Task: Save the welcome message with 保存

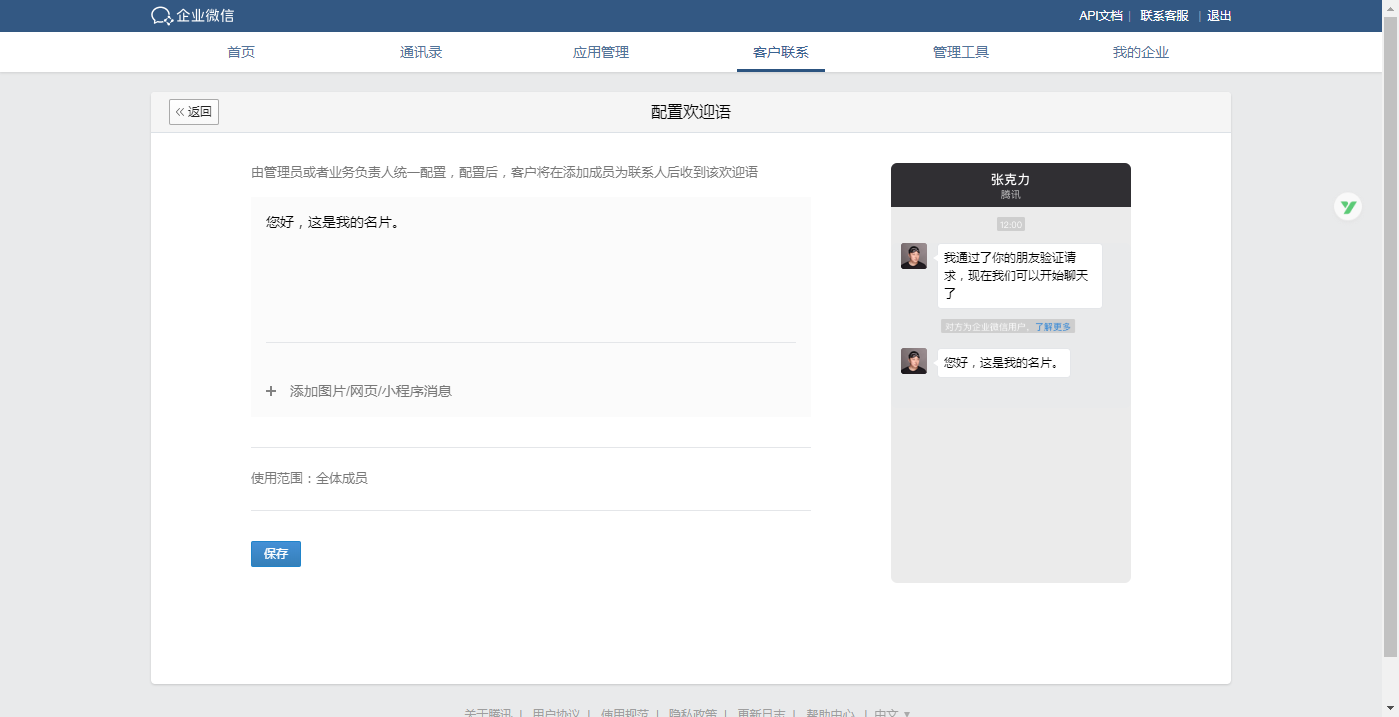Action: pyautogui.click(x=276, y=554)
